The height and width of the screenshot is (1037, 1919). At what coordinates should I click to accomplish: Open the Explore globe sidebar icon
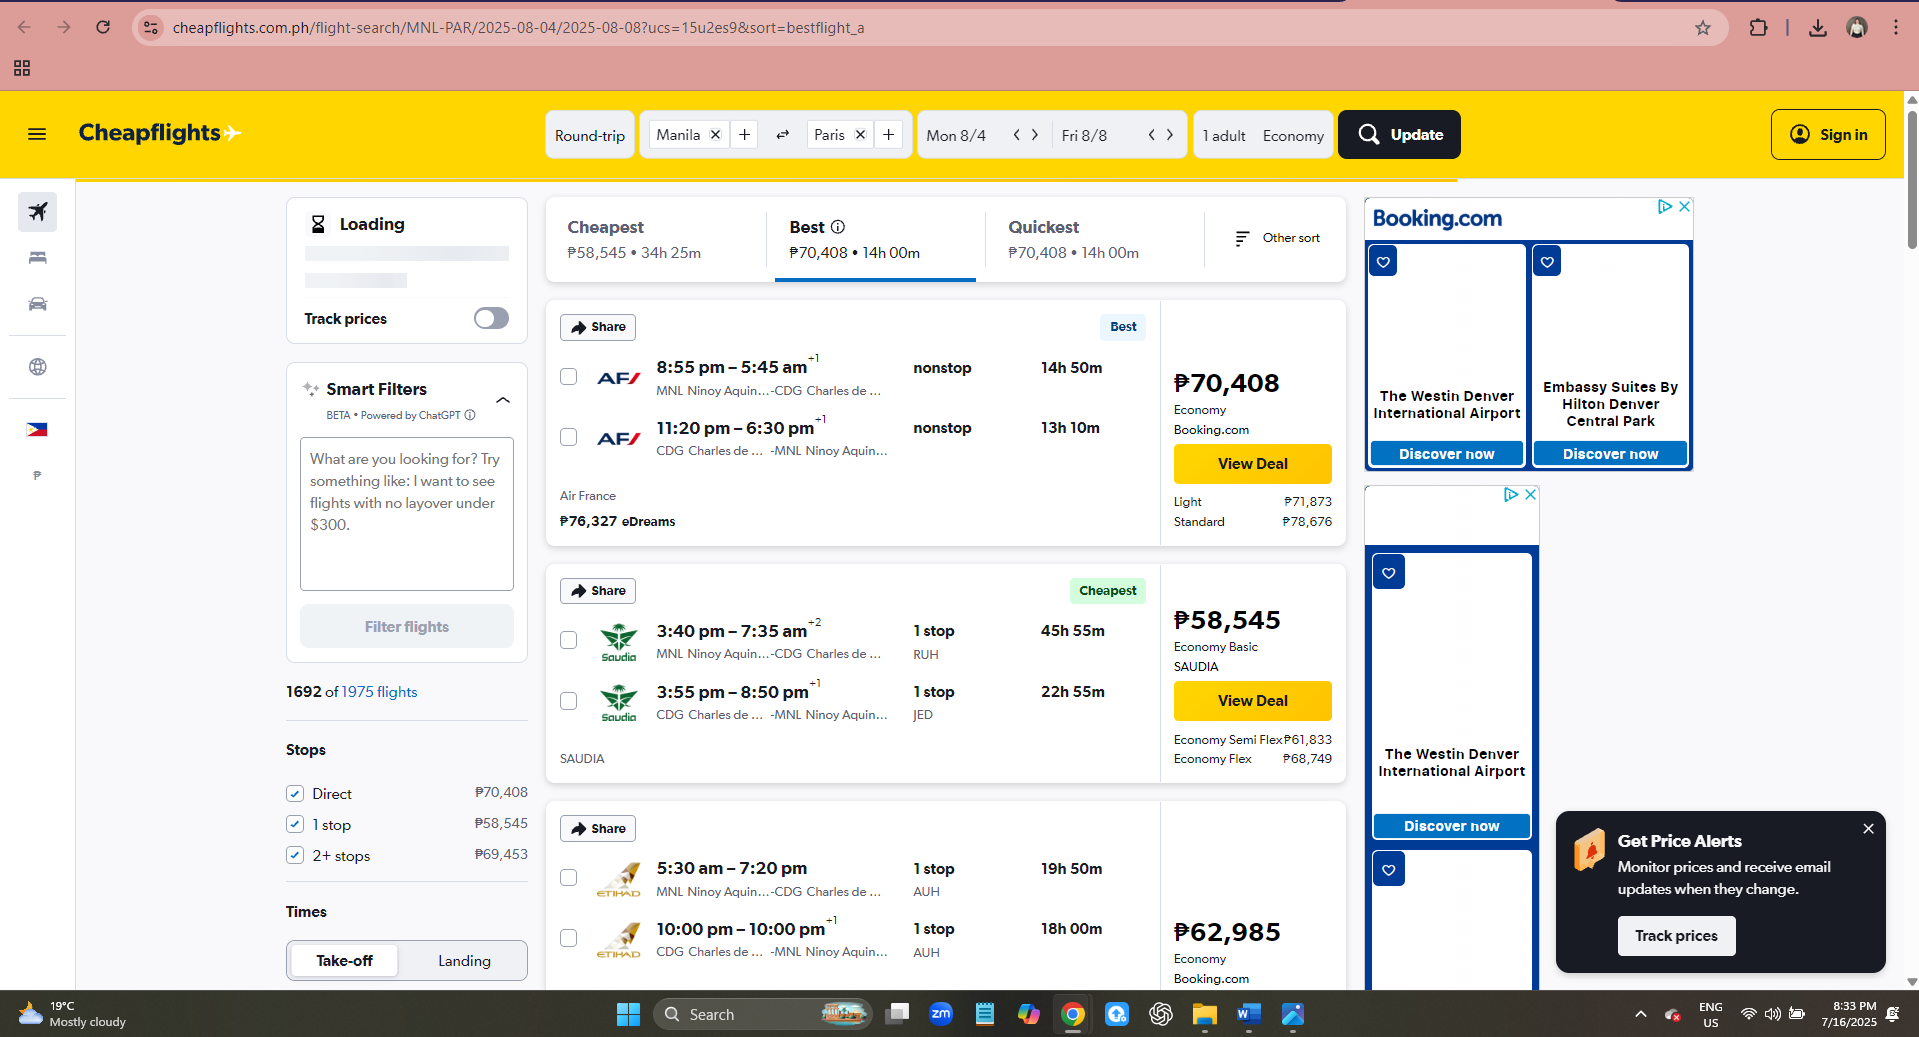pos(38,367)
